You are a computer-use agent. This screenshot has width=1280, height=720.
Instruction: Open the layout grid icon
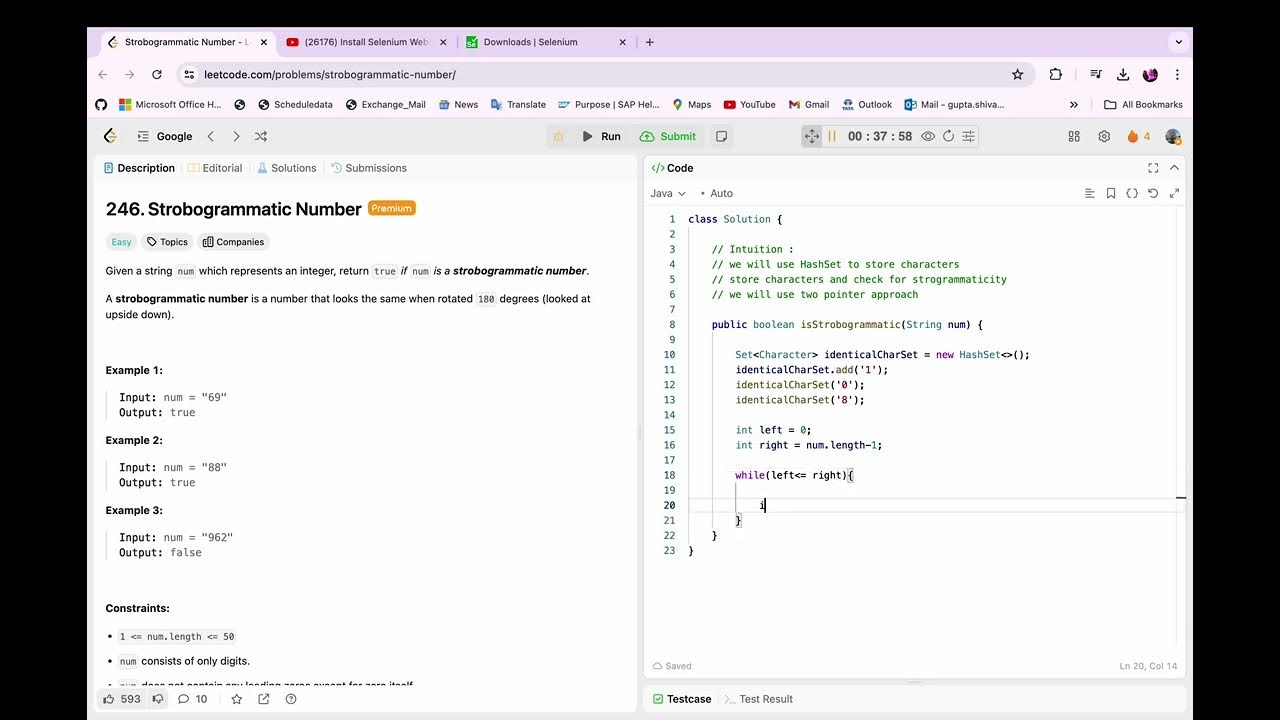tap(1074, 137)
